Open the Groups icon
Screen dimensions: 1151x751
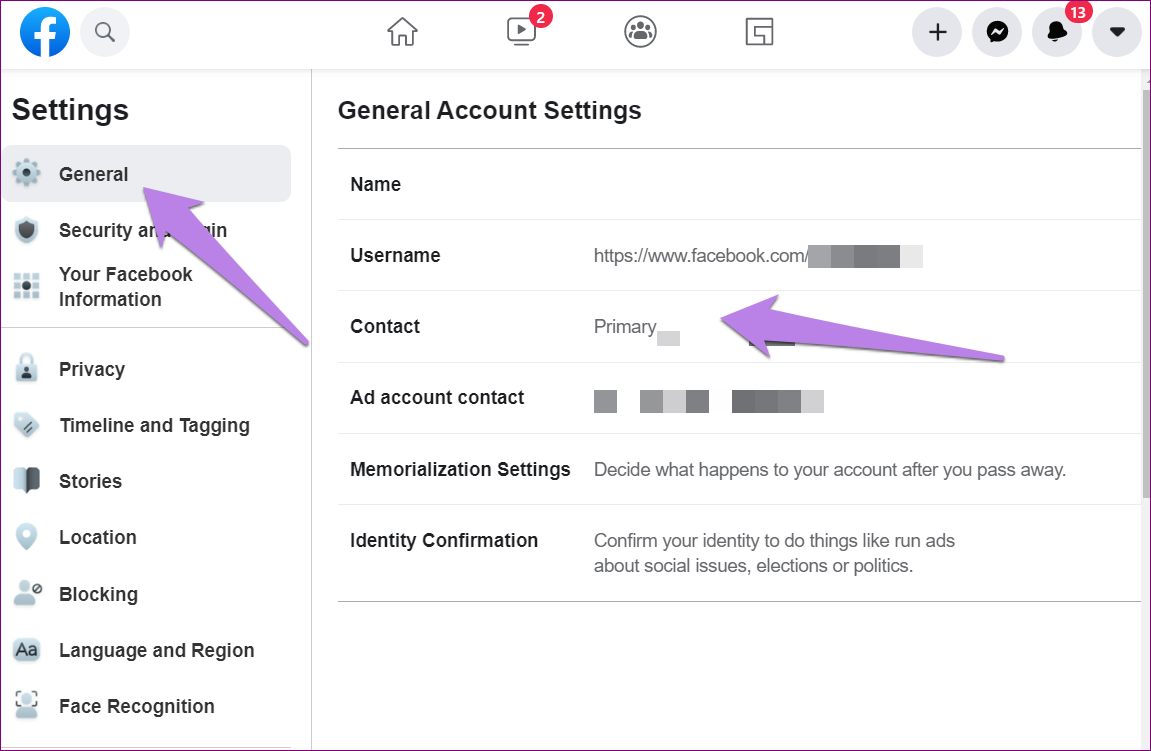tap(640, 33)
